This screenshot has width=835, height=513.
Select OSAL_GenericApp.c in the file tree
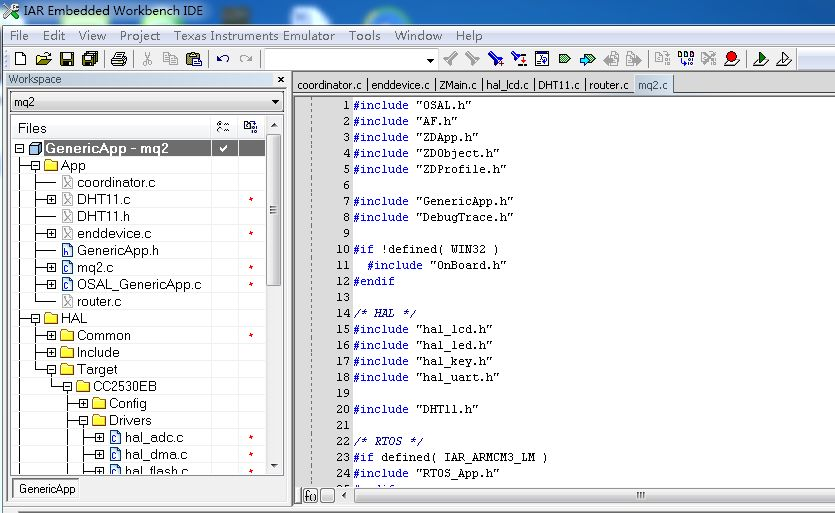(x=138, y=284)
